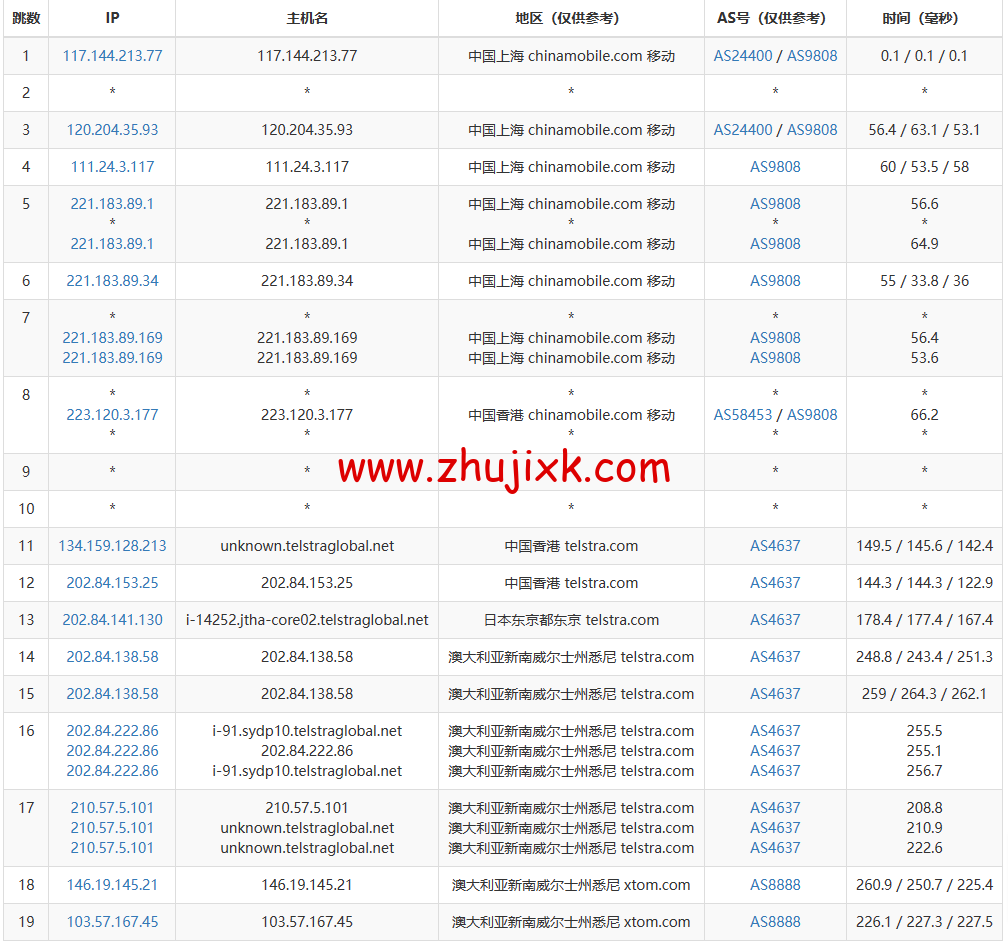Click the 223.120.3.177 link in hop 8
This screenshot has width=1008, height=941.
point(112,414)
